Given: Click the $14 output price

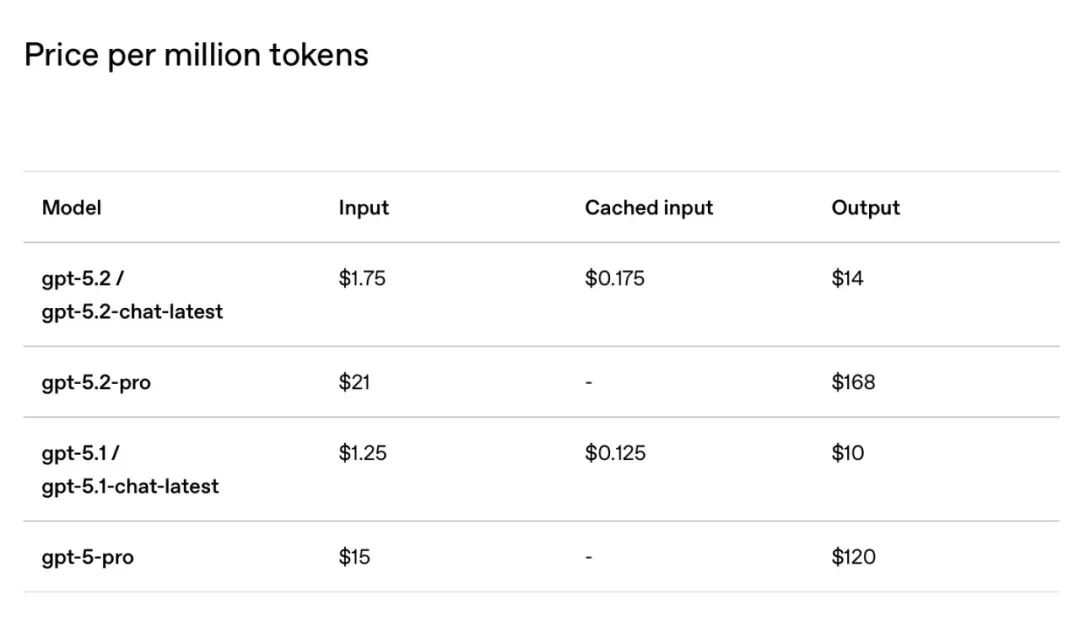Looking at the screenshot, I should point(847,279).
